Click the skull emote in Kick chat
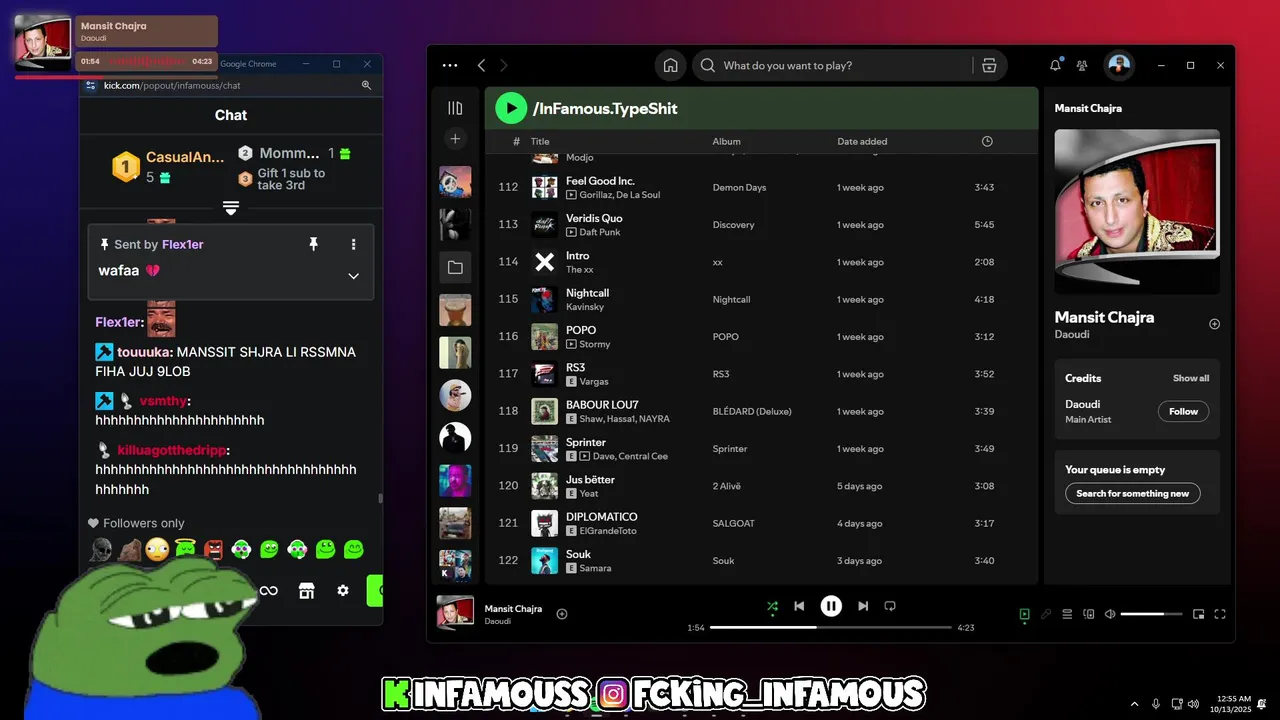Screen dimensions: 1280x720 [101, 549]
